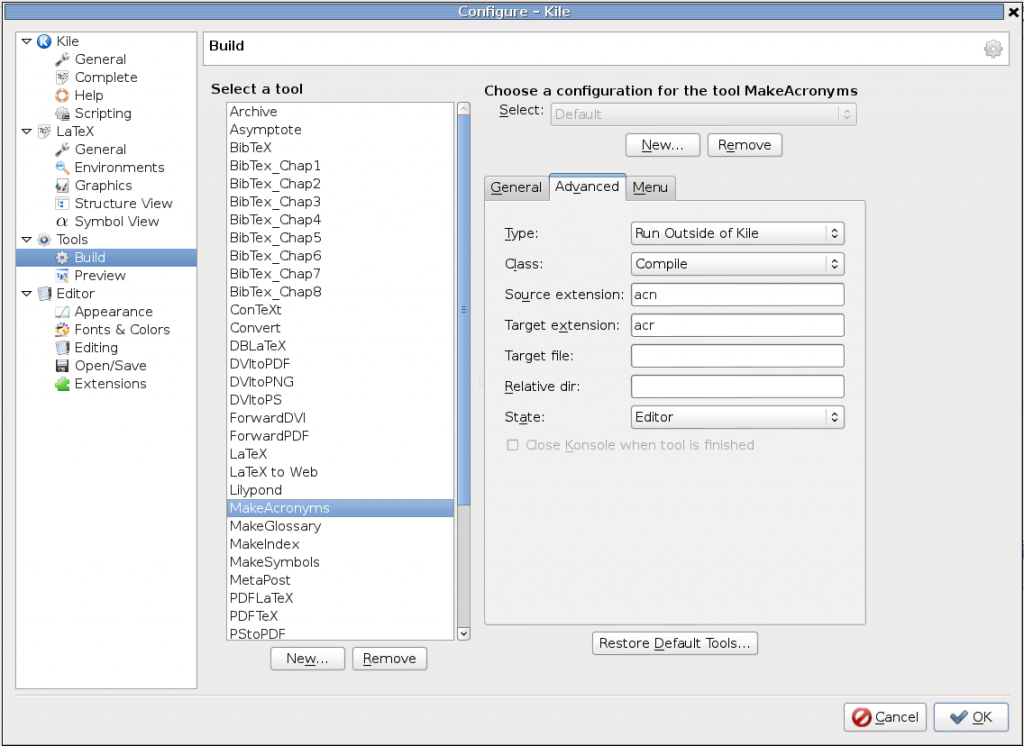
Task: Click the Graphics icon
Action: point(62,186)
